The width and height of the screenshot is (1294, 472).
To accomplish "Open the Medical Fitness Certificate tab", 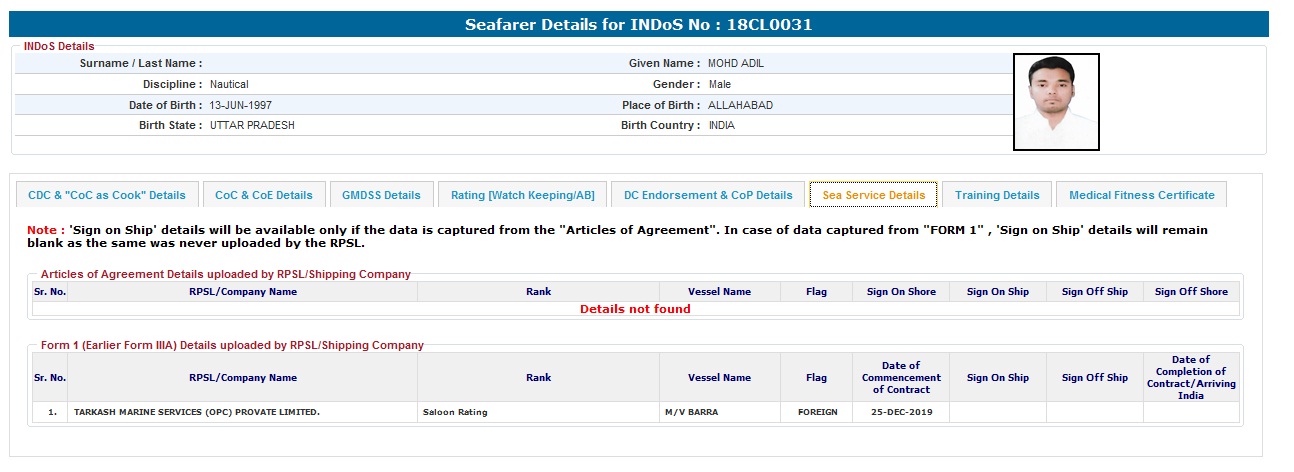I will (x=1141, y=195).
